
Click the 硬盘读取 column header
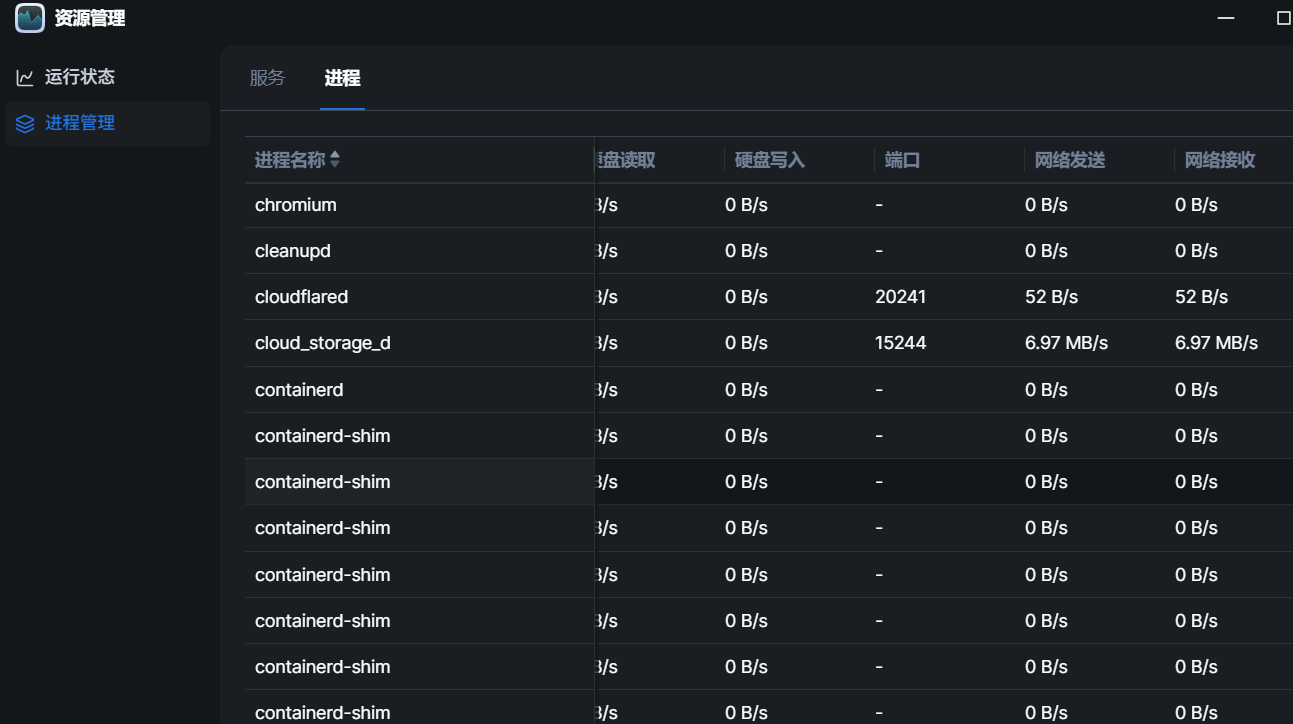(626, 160)
